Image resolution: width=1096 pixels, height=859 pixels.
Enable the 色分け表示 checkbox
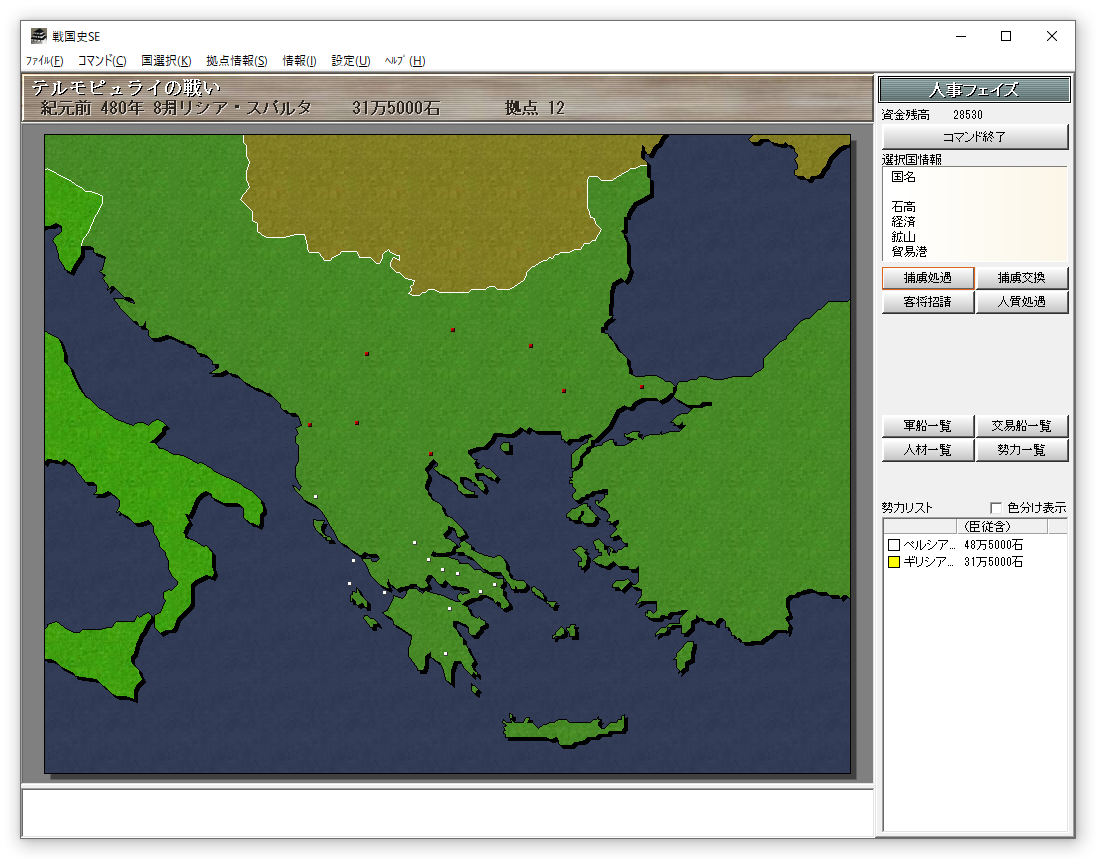995,508
